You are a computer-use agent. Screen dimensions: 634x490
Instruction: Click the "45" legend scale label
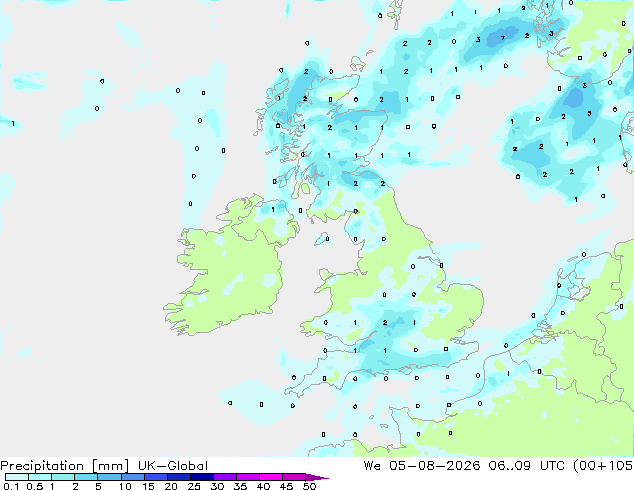coord(286,486)
